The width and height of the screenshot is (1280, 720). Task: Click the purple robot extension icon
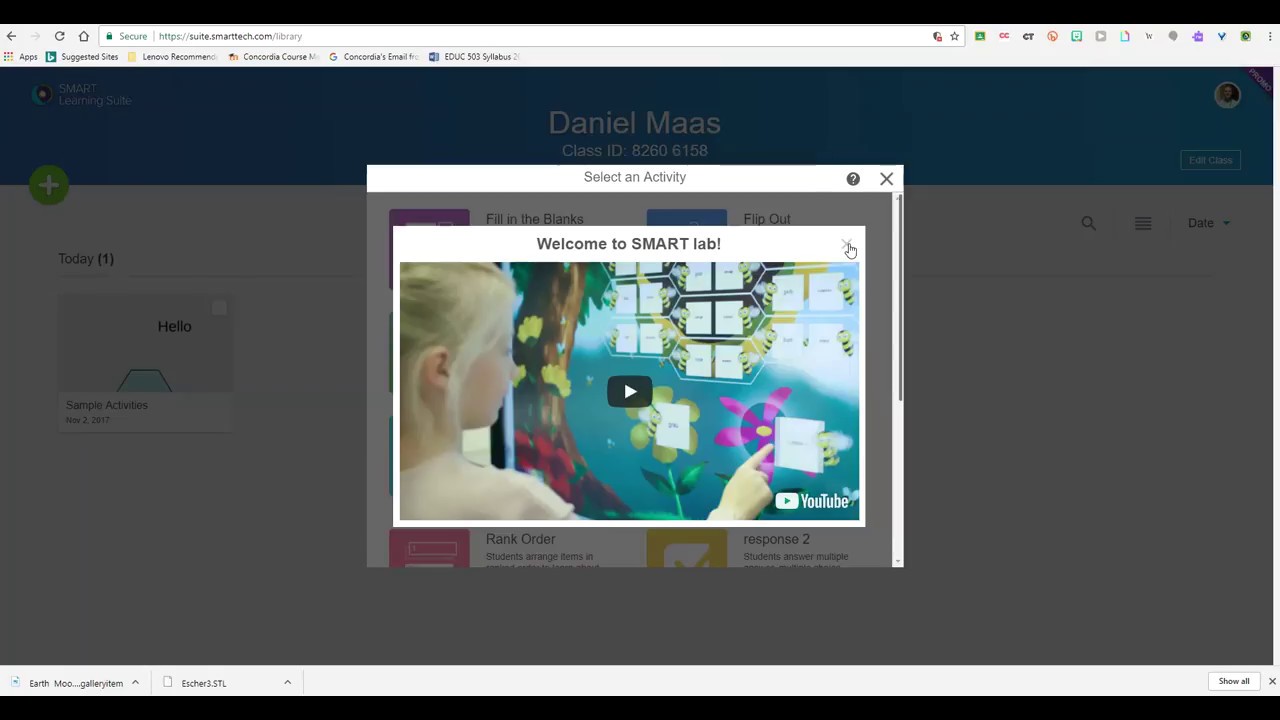1197,36
